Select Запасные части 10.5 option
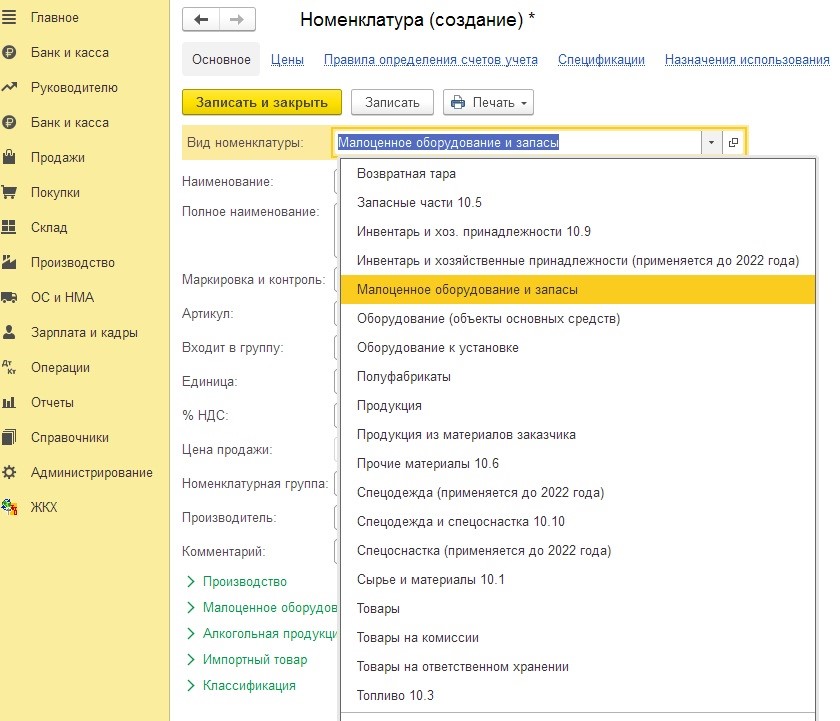 tap(578, 202)
